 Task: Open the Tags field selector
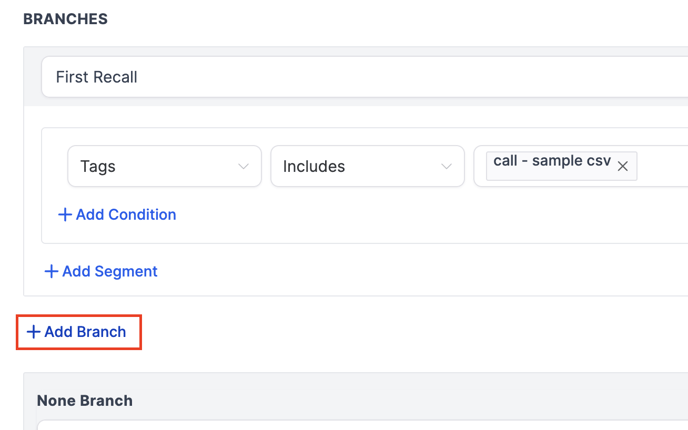tap(164, 167)
